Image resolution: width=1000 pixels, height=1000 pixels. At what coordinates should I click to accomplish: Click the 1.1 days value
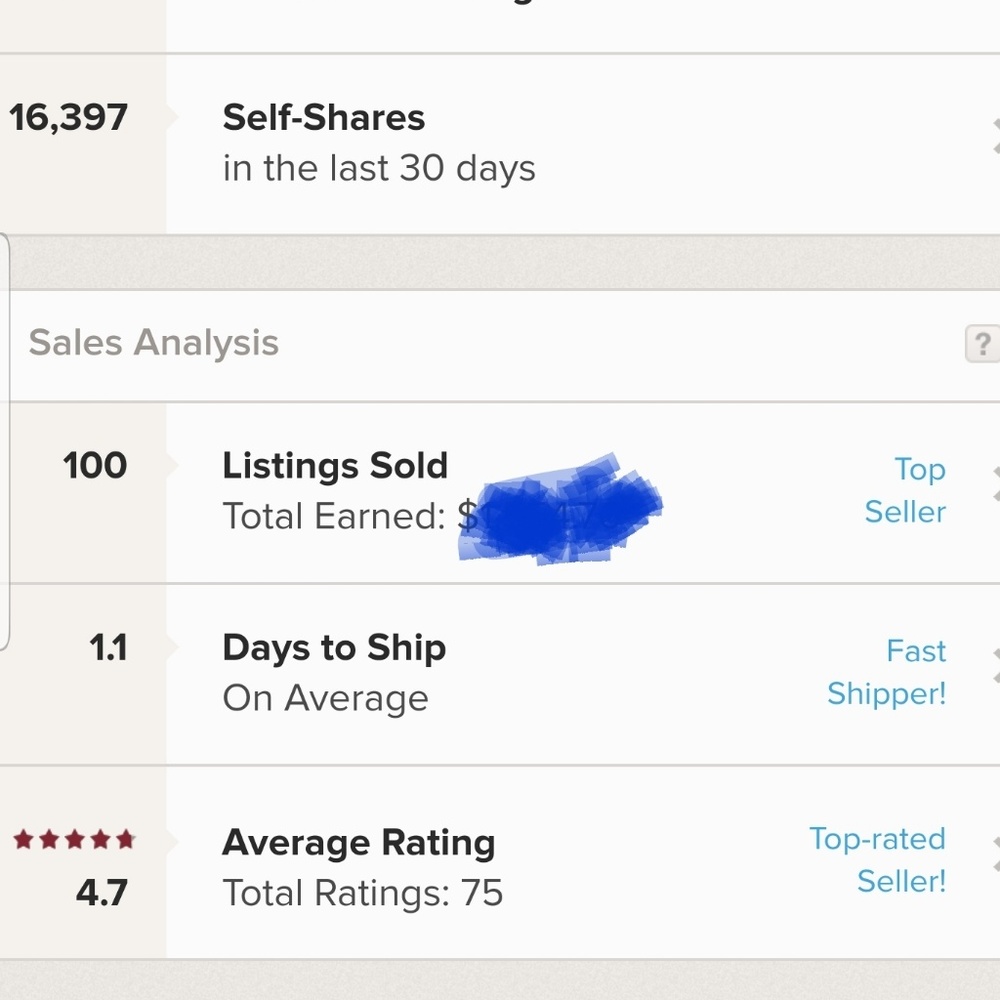[108, 648]
